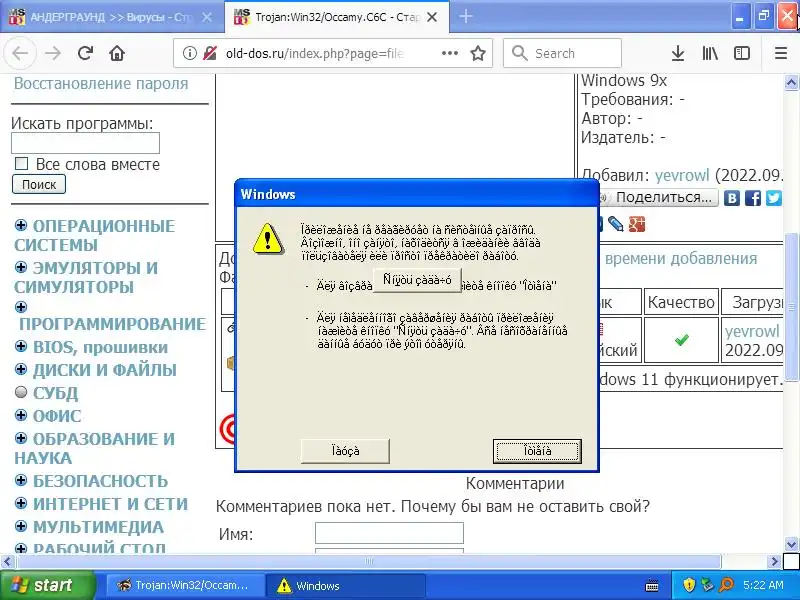Open yevrowl link in the files table
The image size is (800, 600).
click(752, 331)
